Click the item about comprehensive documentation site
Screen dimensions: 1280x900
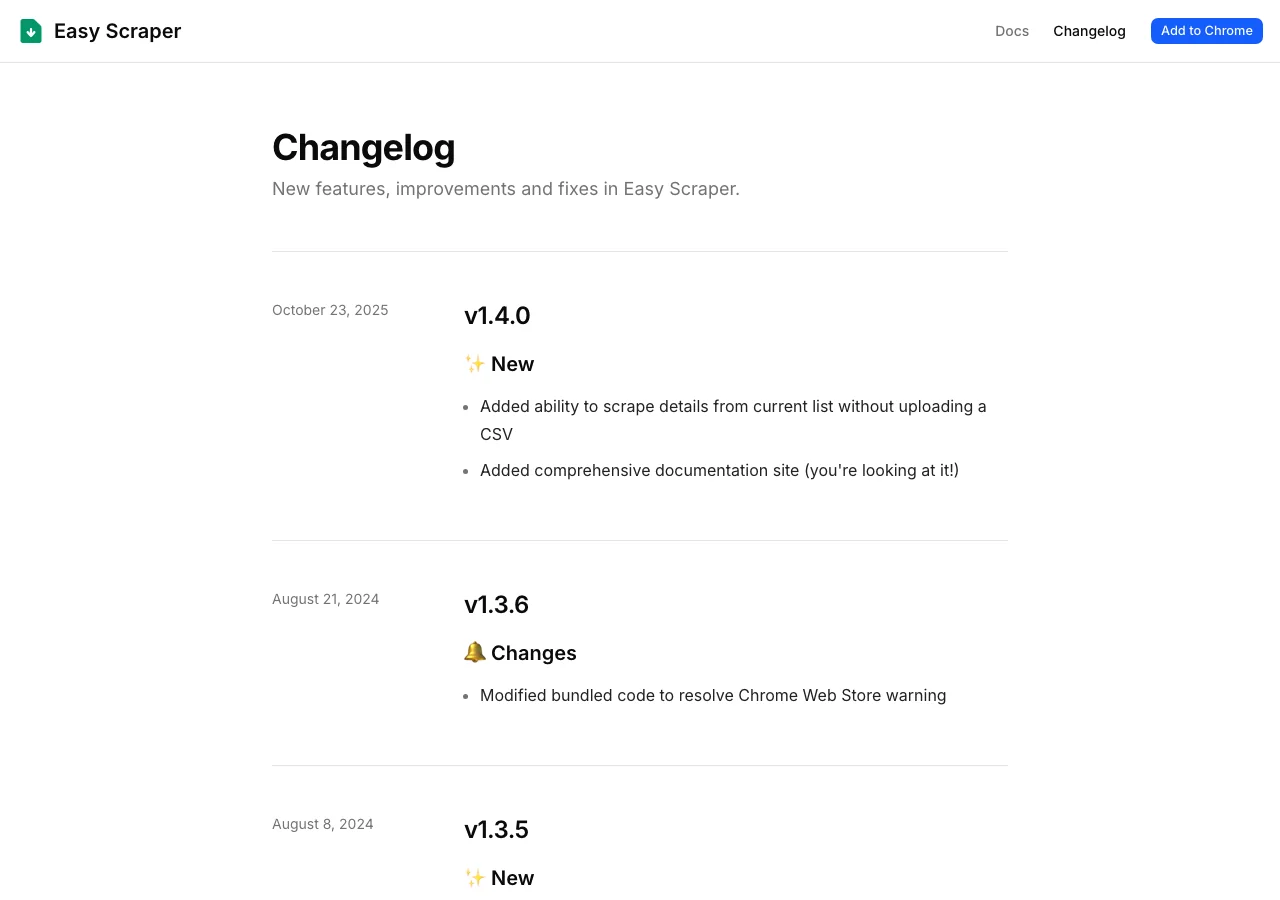click(x=719, y=470)
